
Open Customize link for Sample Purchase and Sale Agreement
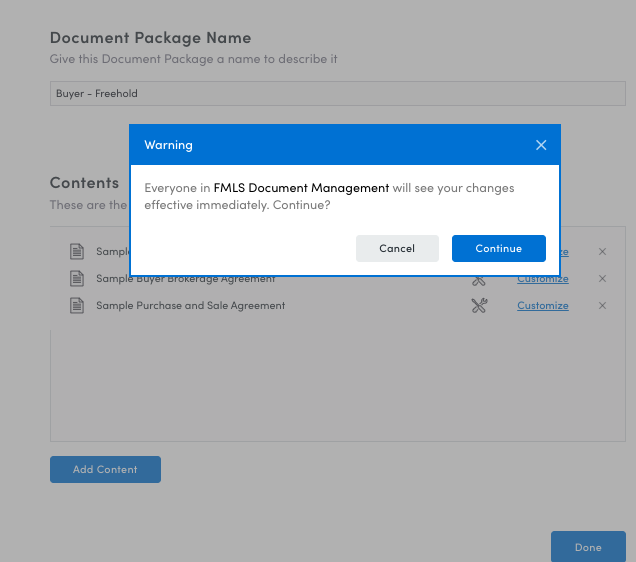pos(542,305)
